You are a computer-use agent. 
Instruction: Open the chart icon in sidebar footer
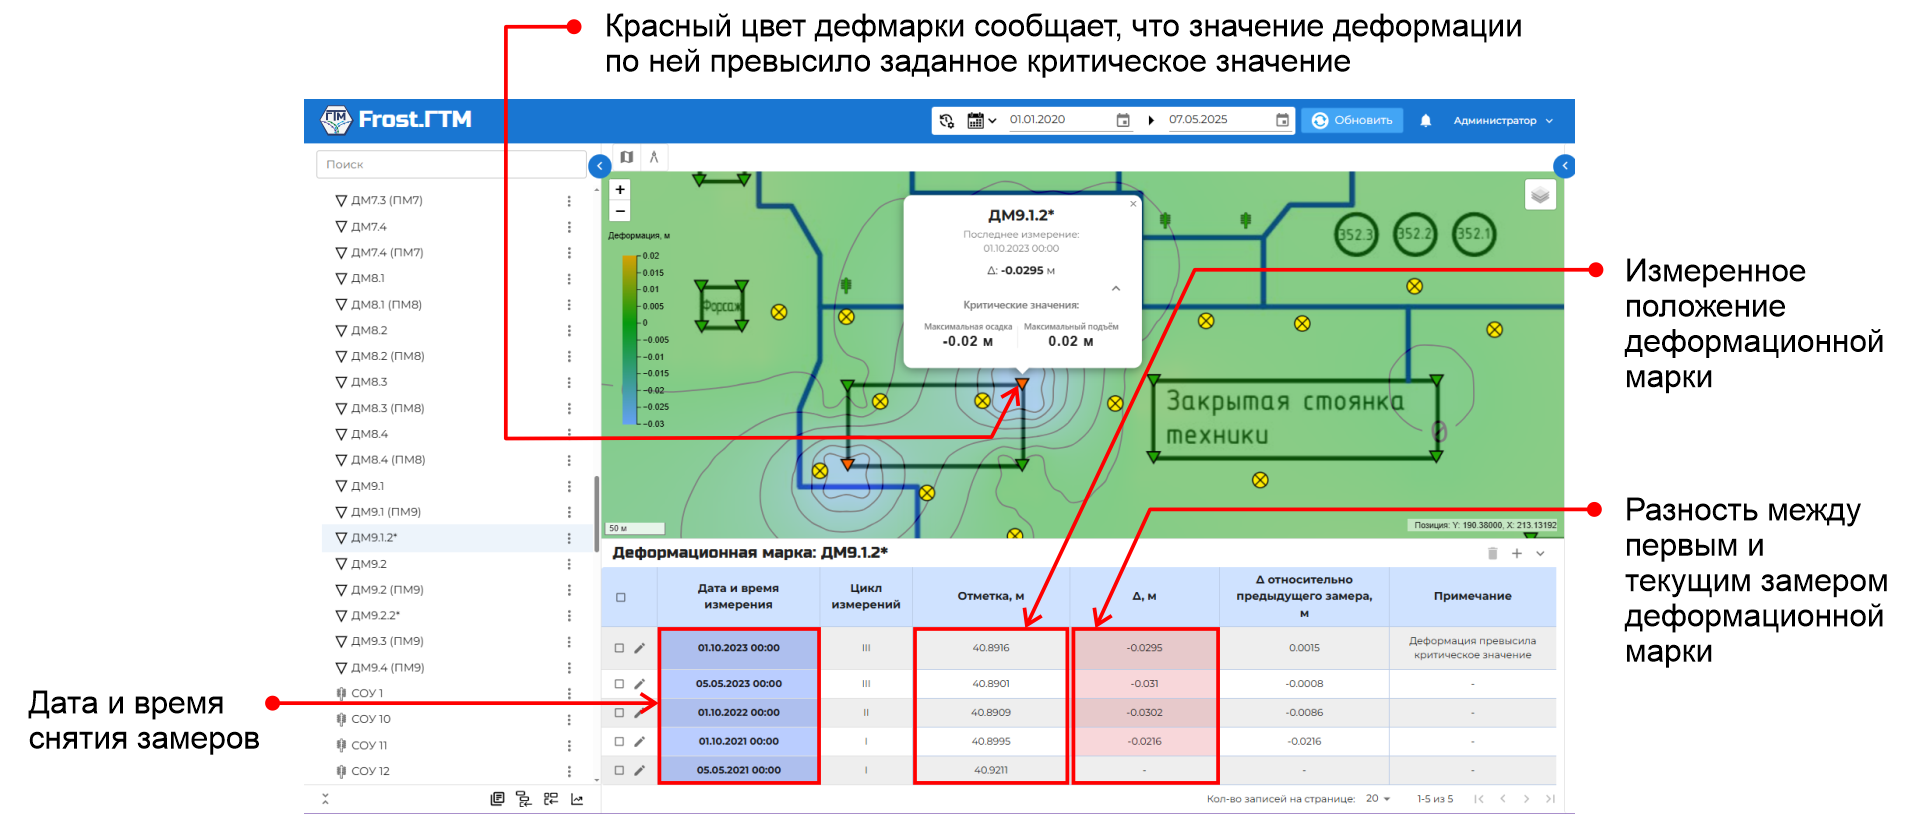[577, 799]
